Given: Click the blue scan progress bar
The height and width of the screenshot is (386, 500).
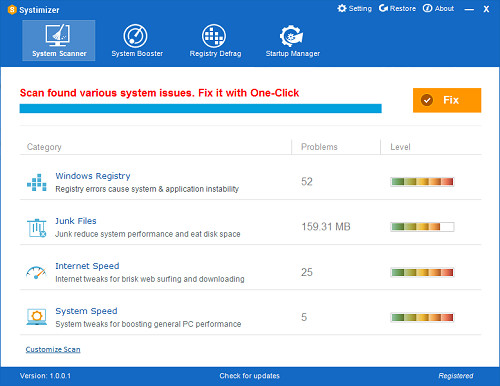Looking at the screenshot, I should [x=200, y=108].
